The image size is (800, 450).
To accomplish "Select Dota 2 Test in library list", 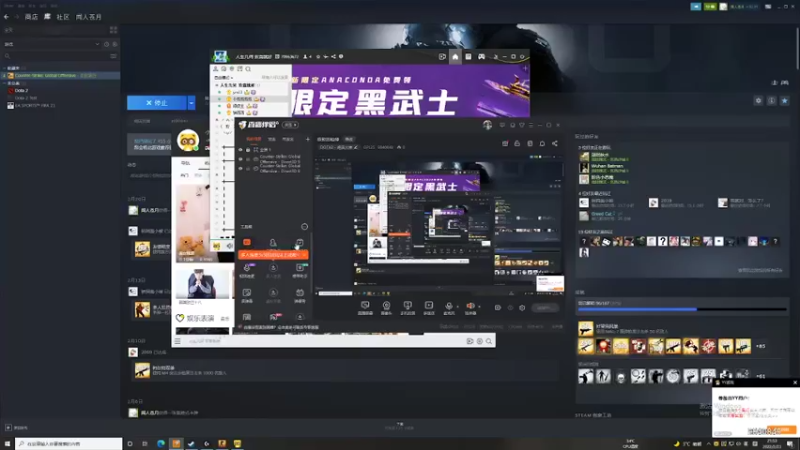I will point(26,98).
